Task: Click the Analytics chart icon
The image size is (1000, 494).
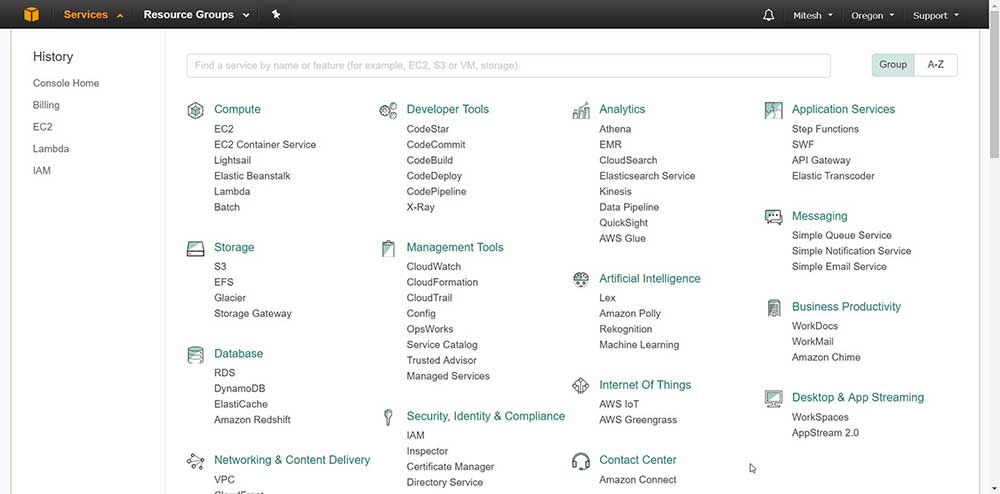Action: point(581,110)
